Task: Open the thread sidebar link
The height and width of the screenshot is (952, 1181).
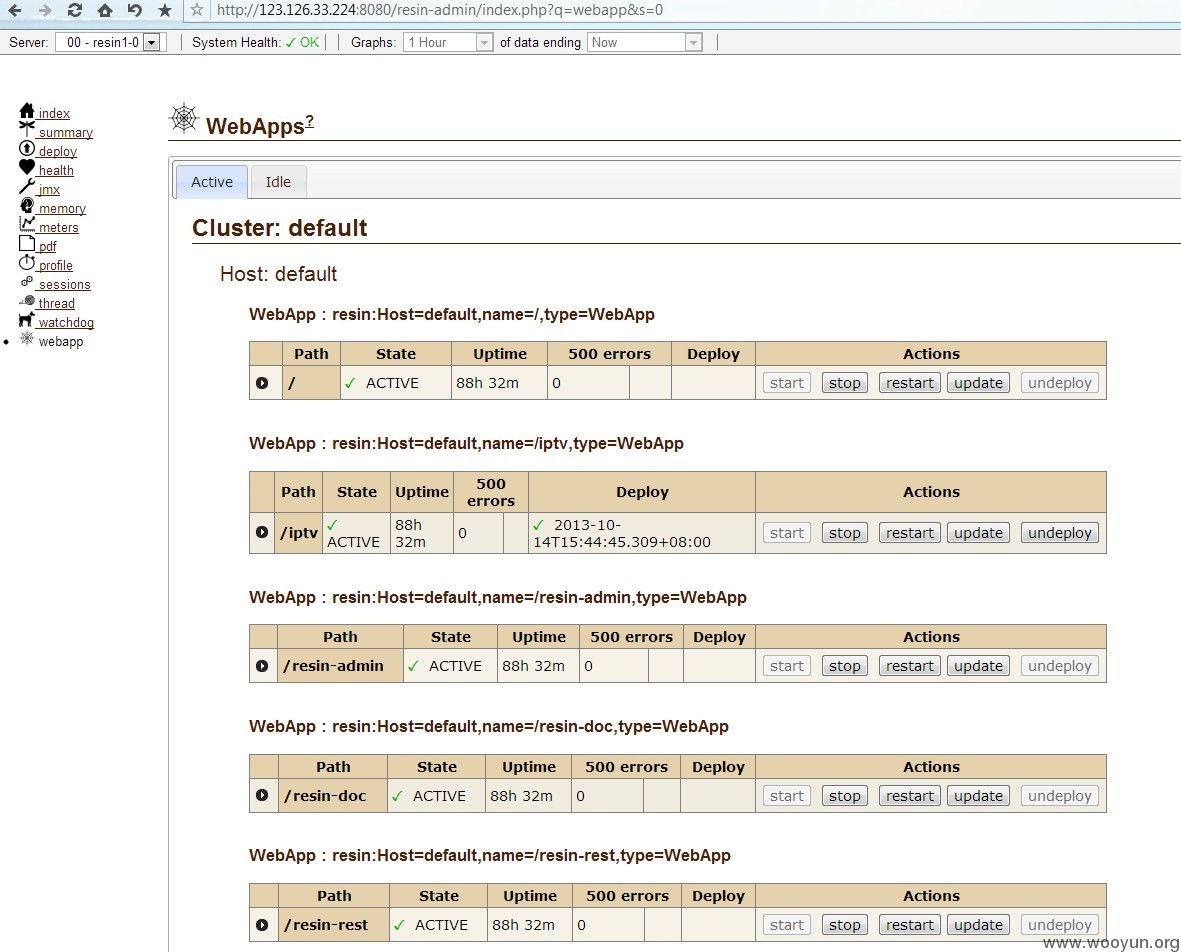Action: click(56, 304)
